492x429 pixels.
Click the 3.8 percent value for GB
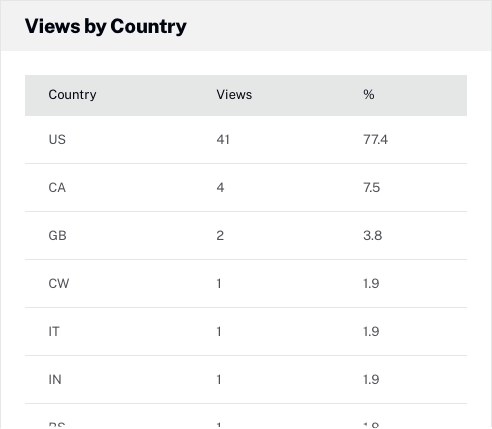click(x=373, y=236)
